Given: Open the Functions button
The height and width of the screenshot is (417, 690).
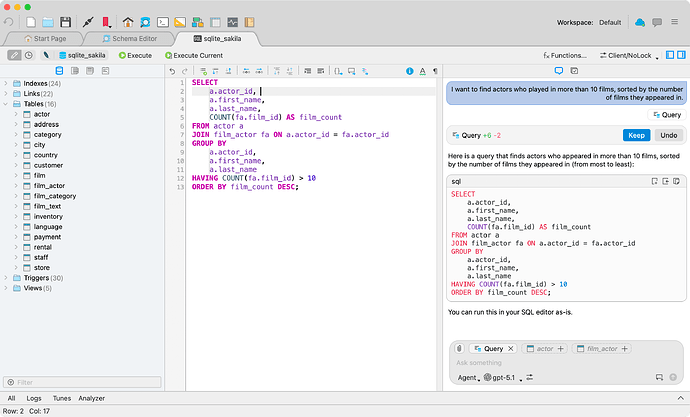Looking at the screenshot, I should [565, 55].
